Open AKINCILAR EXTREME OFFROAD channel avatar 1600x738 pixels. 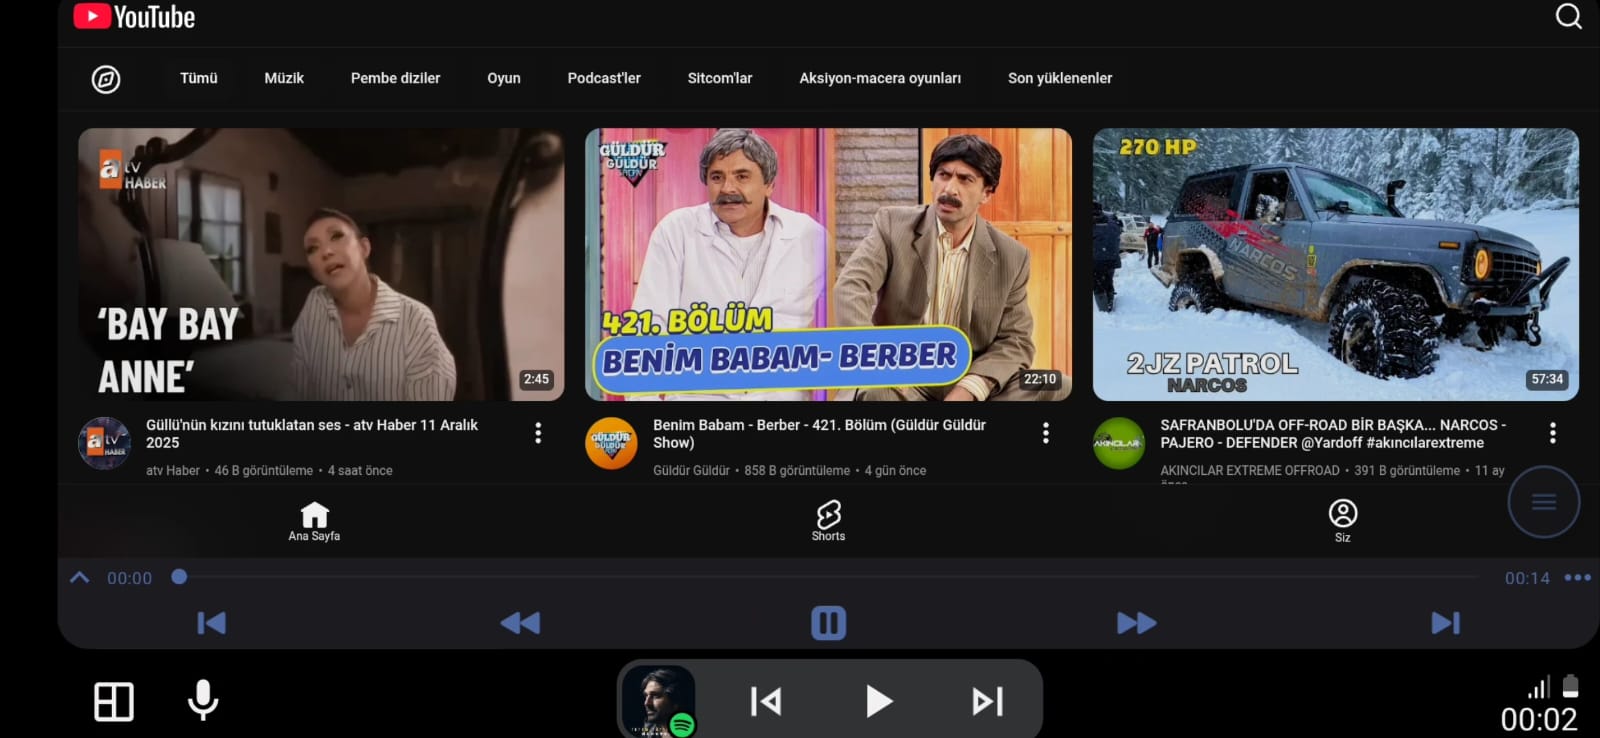point(1119,443)
